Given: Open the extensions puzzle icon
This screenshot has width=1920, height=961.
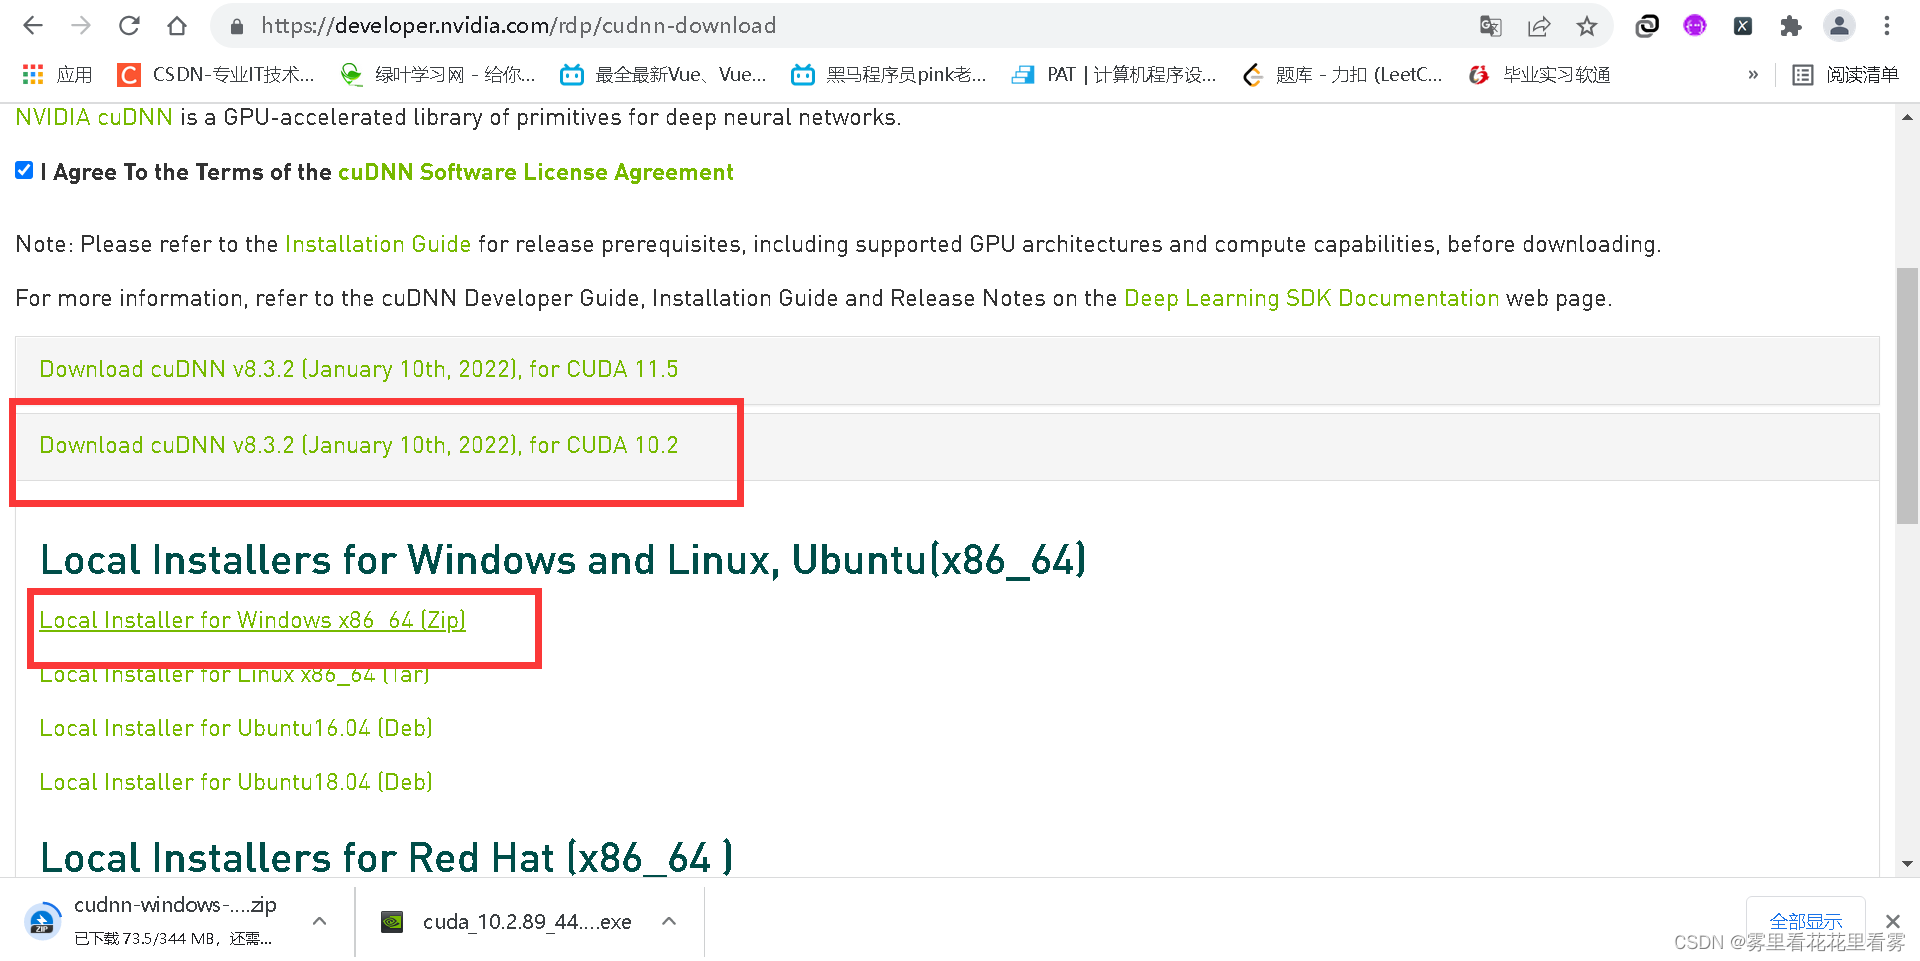Looking at the screenshot, I should coord(1791,26).
